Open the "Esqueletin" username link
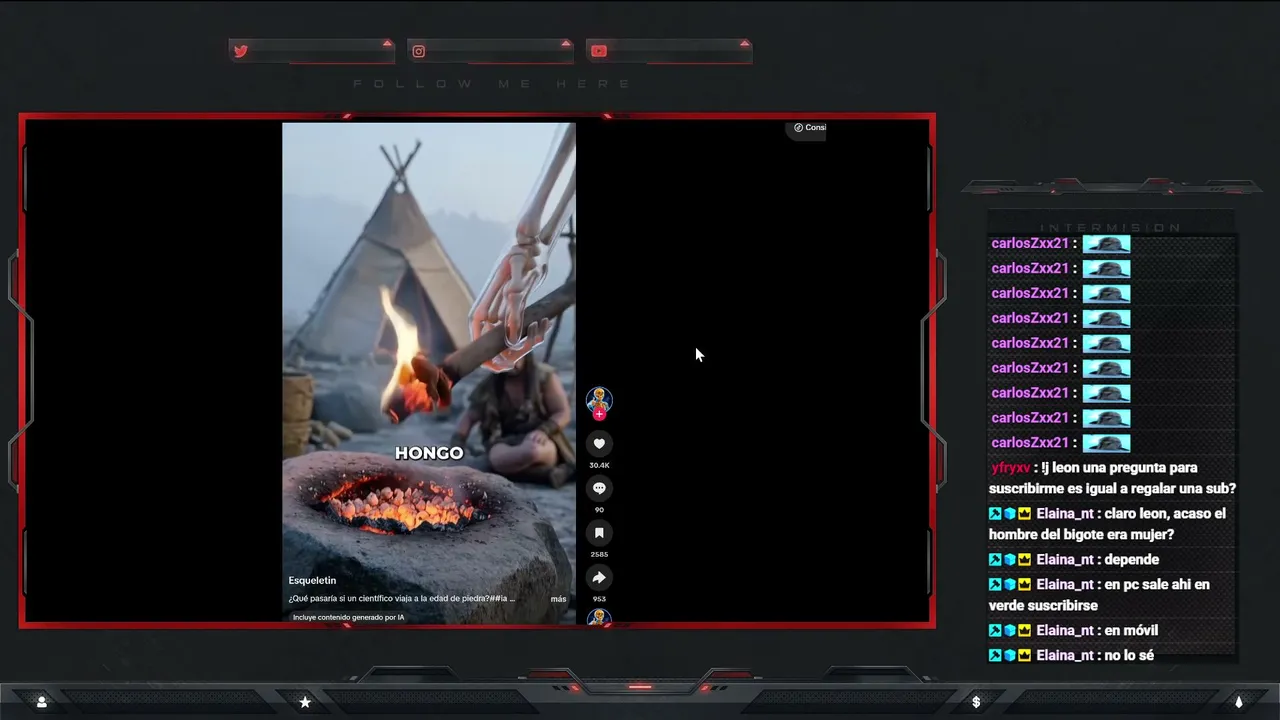 pos(312,581)
